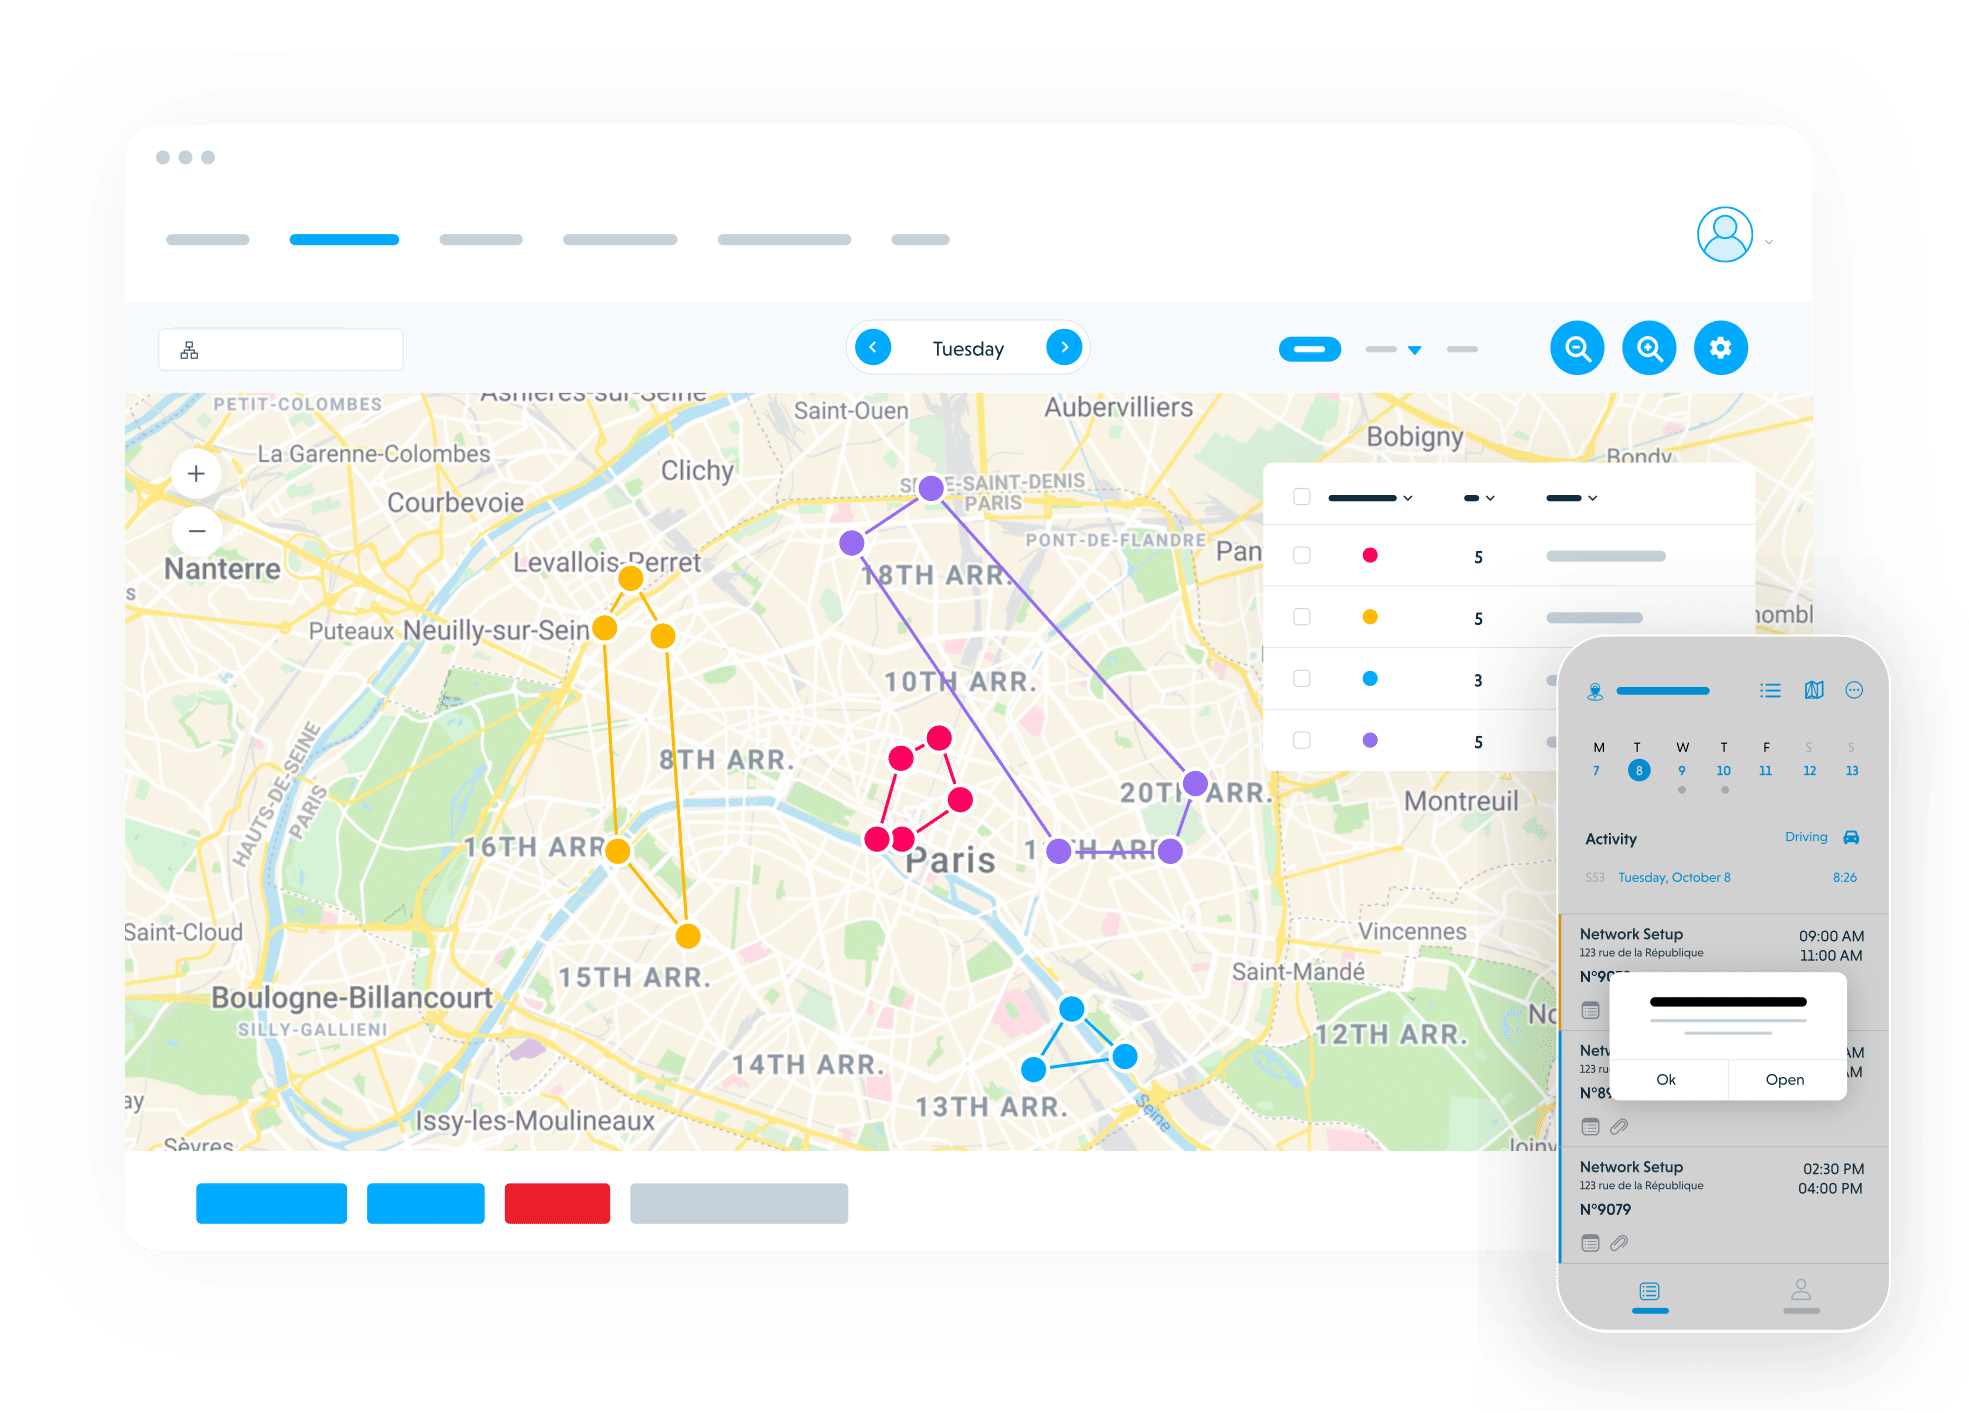Click purple color dot in route table
The height and width of the screenshot is (1413, 1969).
[x=1370, y=740]
